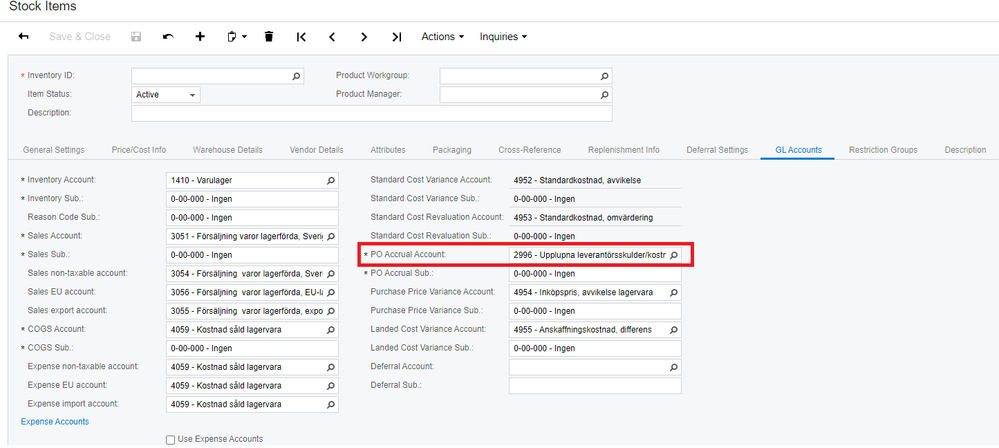Click '4952 - Standardkostnad, avvikelse' value
The image size is (999, 448).
[577, 180]
